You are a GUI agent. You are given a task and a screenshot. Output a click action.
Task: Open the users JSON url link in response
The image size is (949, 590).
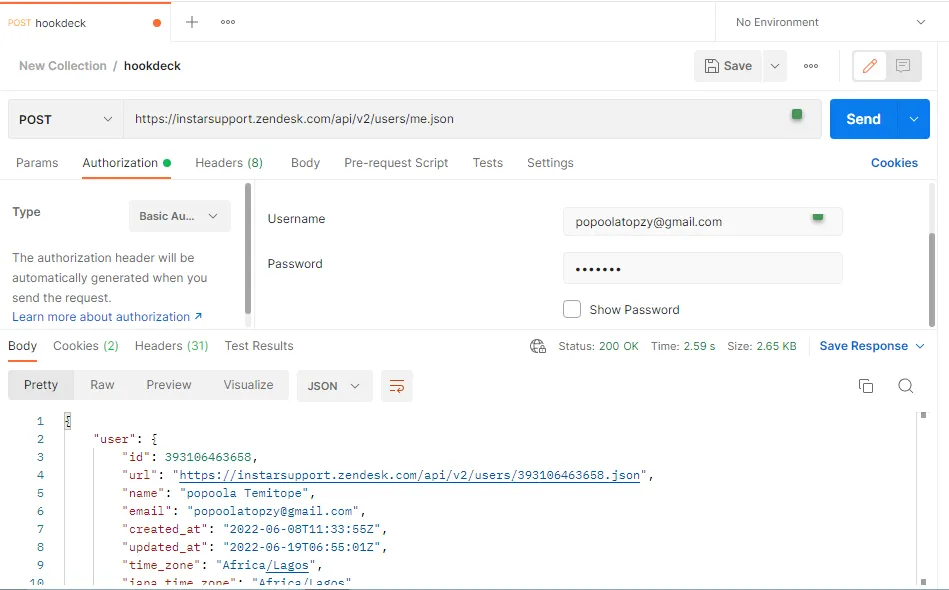(410, 475)
